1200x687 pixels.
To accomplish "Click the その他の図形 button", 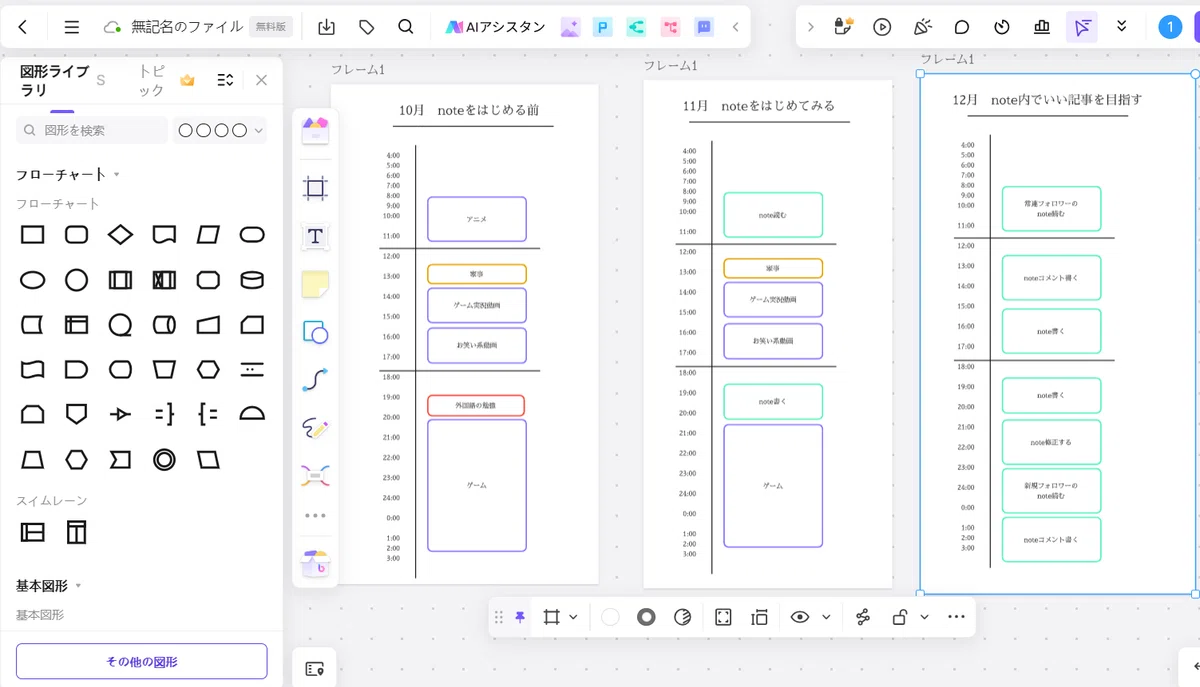I will pyautogui.click(x=141, y=661).
